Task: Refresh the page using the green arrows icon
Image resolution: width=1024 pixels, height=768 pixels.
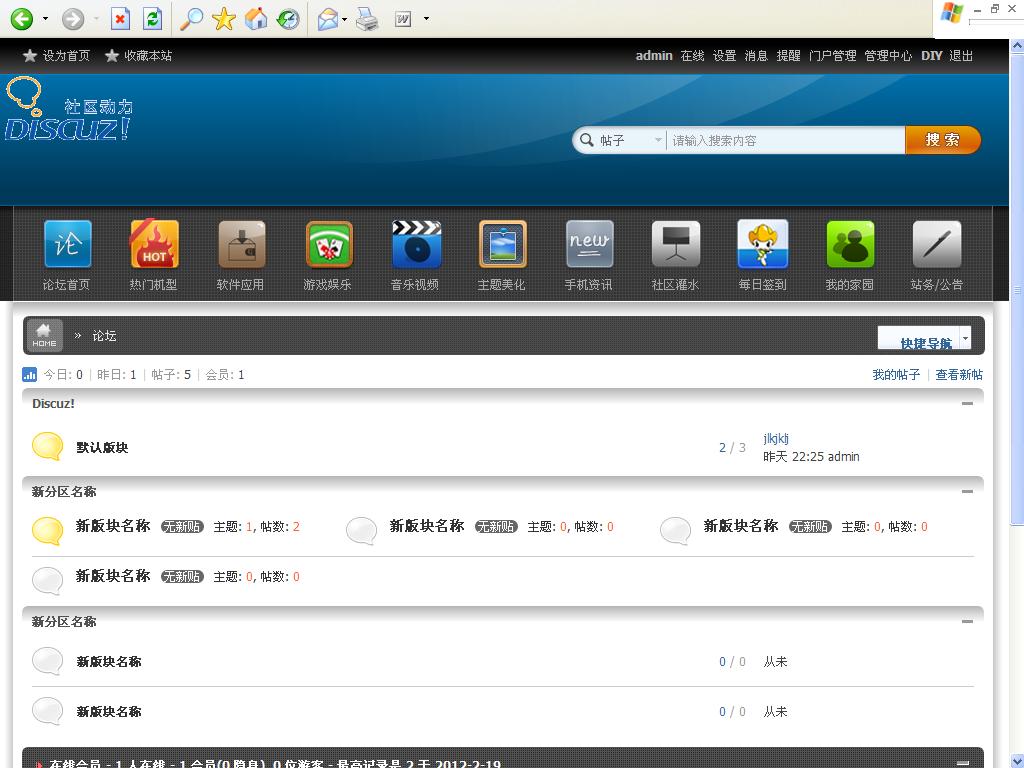Action: (153, 18)
